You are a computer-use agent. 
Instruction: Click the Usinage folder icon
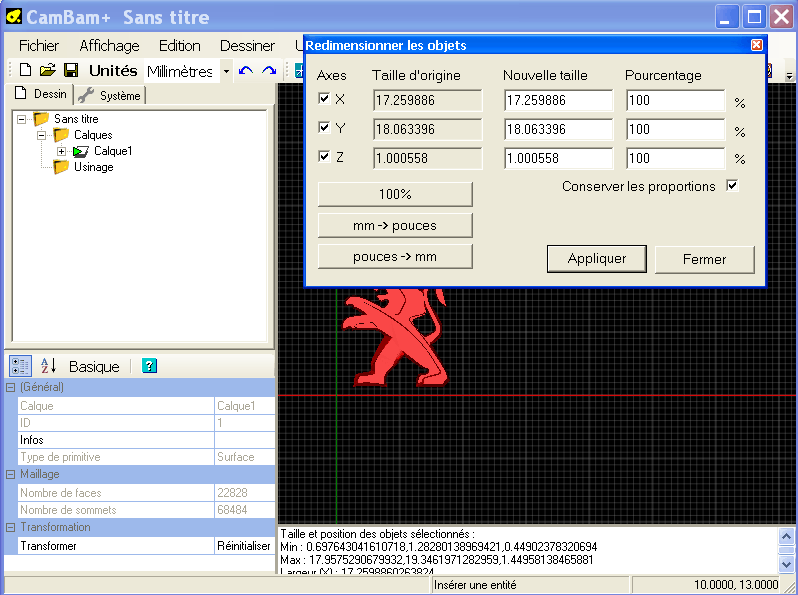(x=61, y=167)
